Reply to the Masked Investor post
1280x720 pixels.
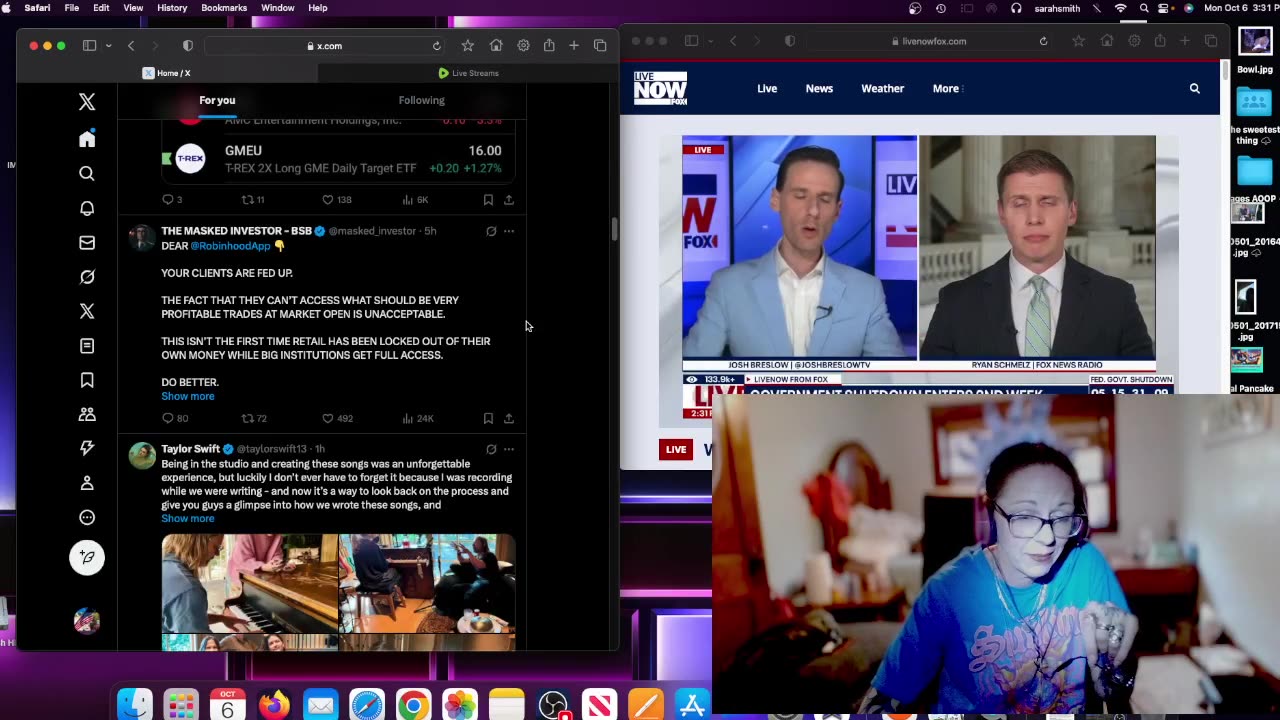168,418
